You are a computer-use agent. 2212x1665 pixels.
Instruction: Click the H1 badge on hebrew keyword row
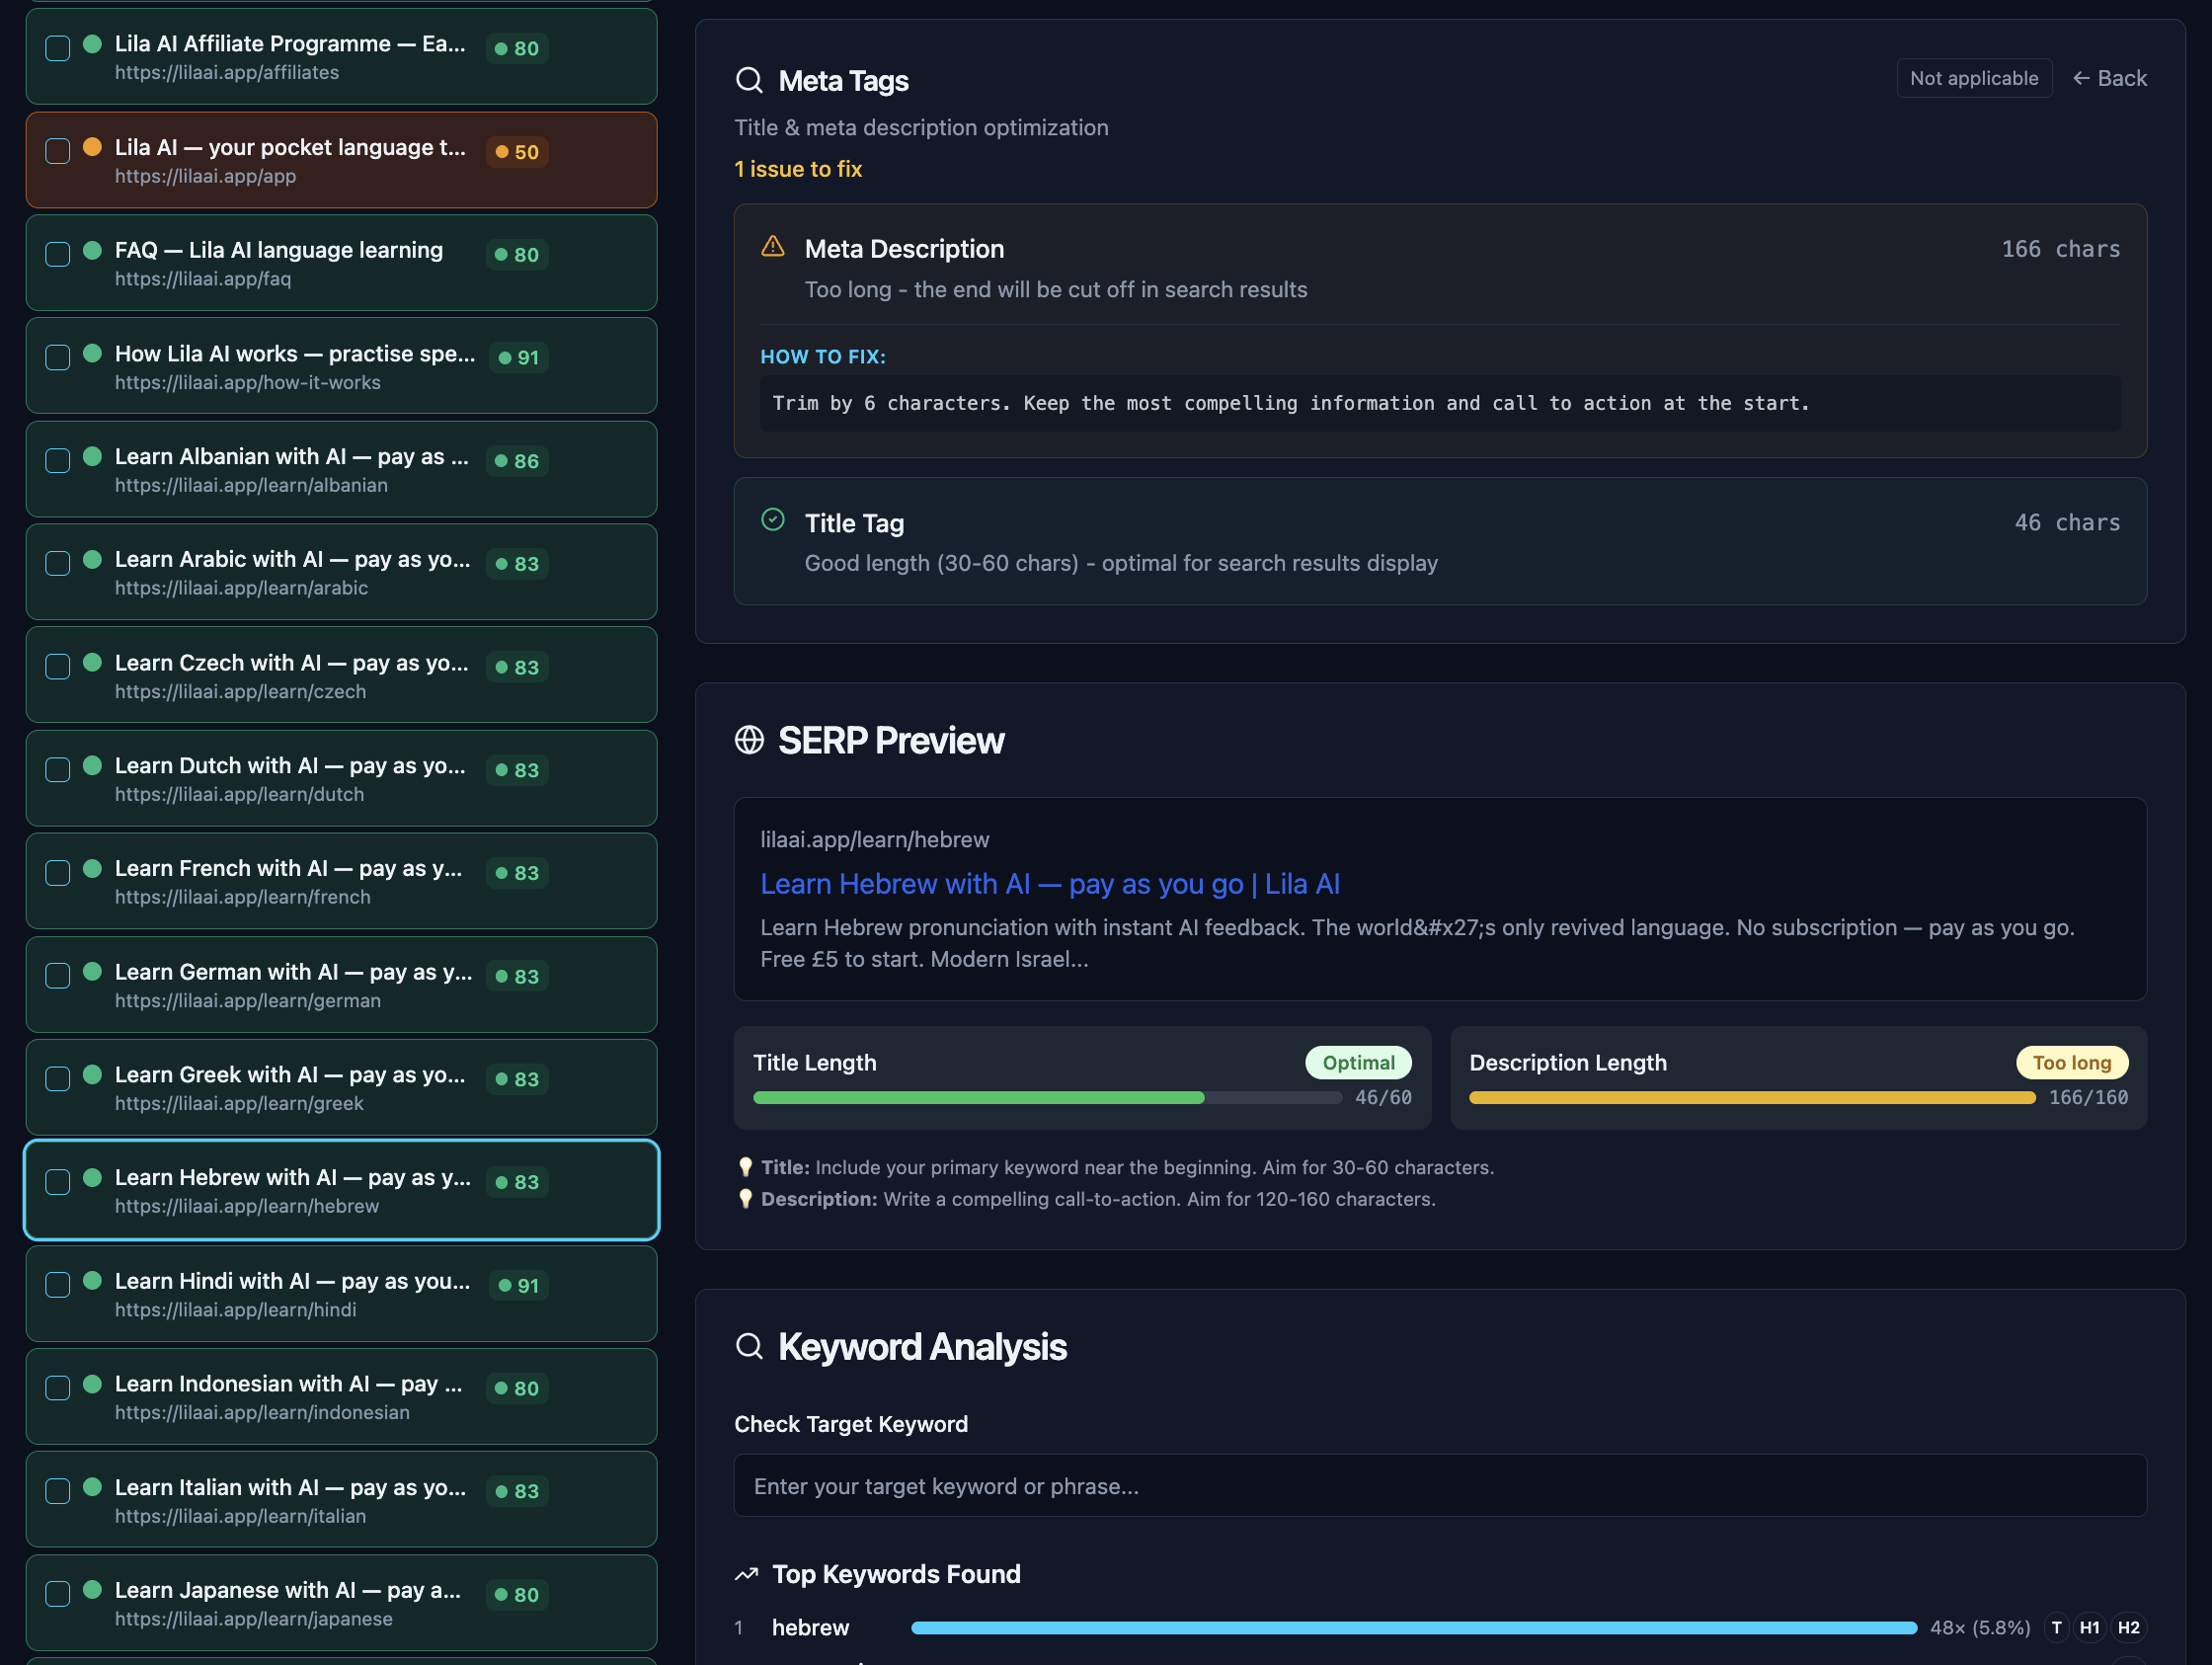coord(2090,1628)
